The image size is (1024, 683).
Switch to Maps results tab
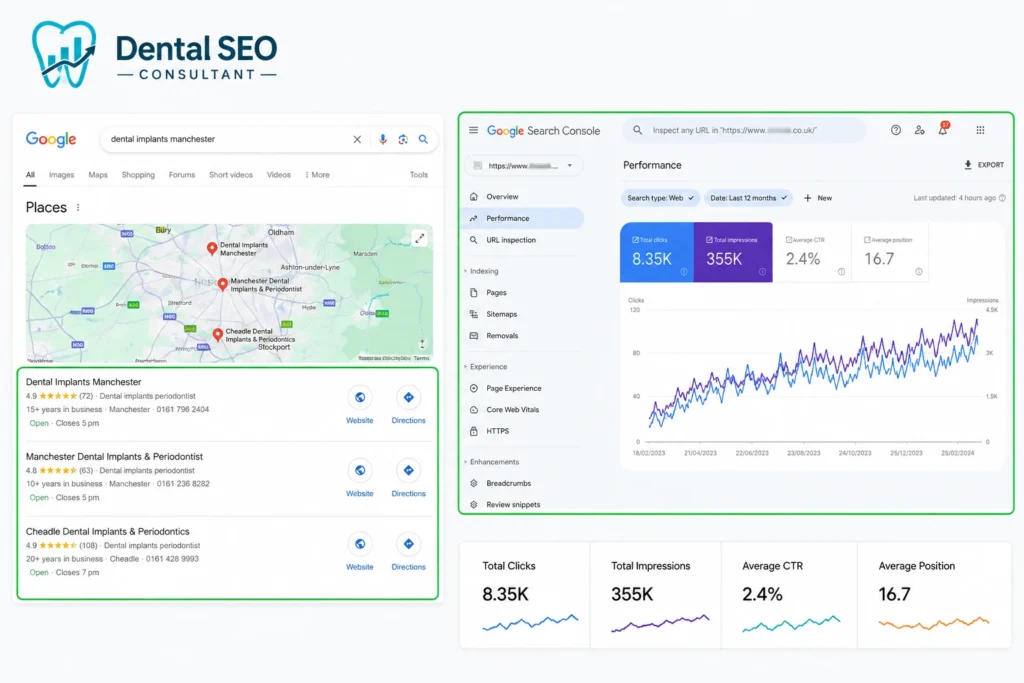pyautogui.click(x=98, y=175)
